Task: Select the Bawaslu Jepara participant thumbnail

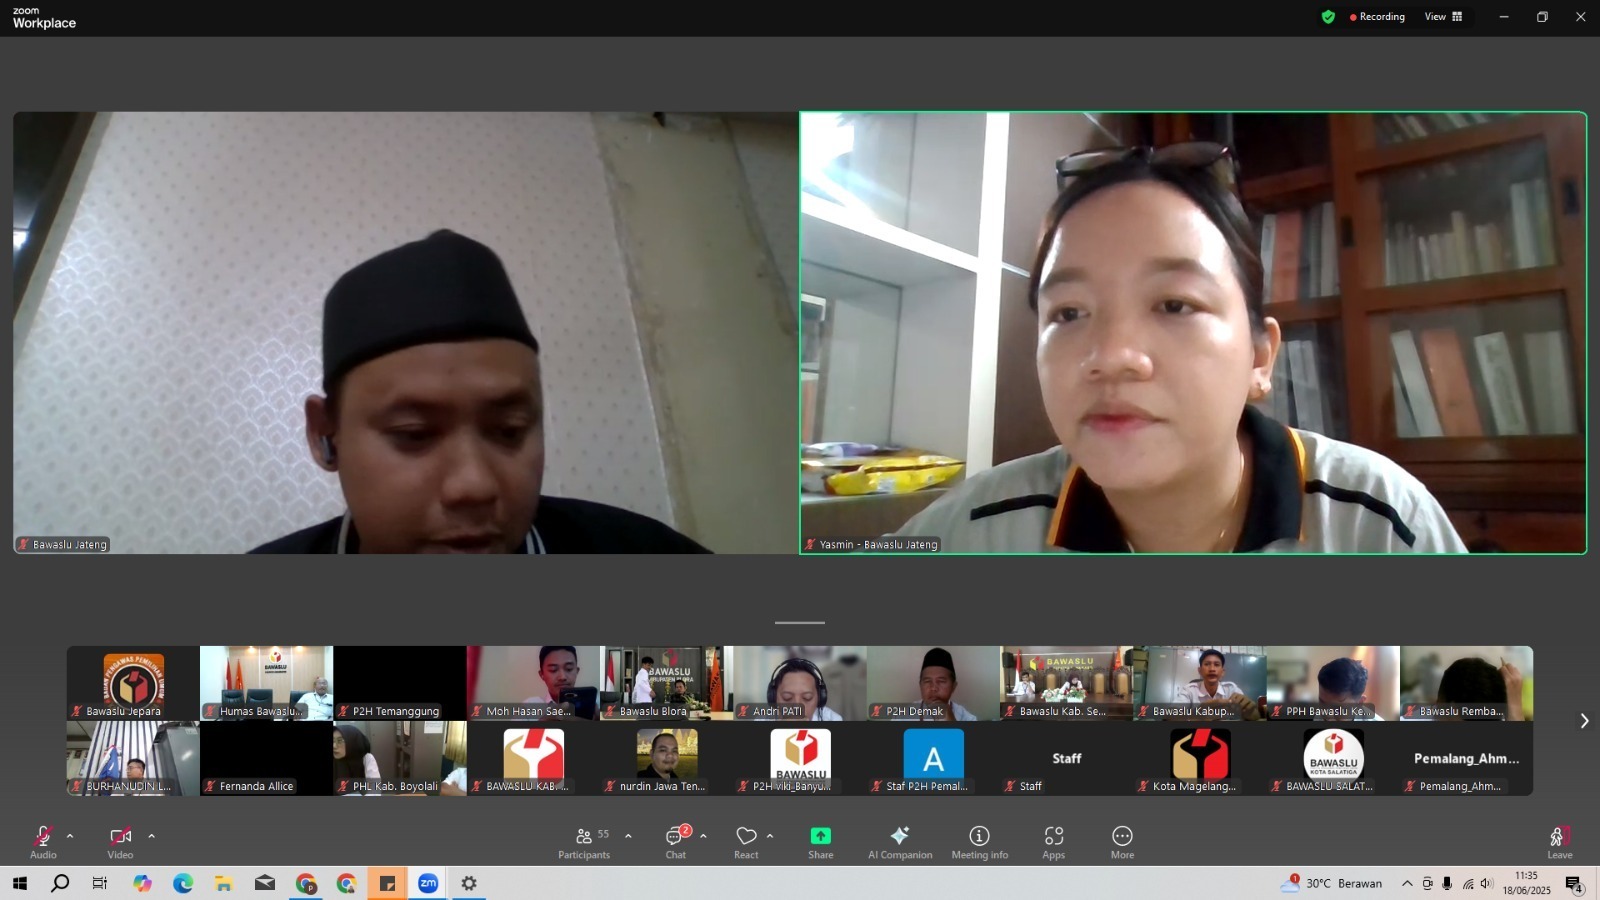Action: click(131, 682)
